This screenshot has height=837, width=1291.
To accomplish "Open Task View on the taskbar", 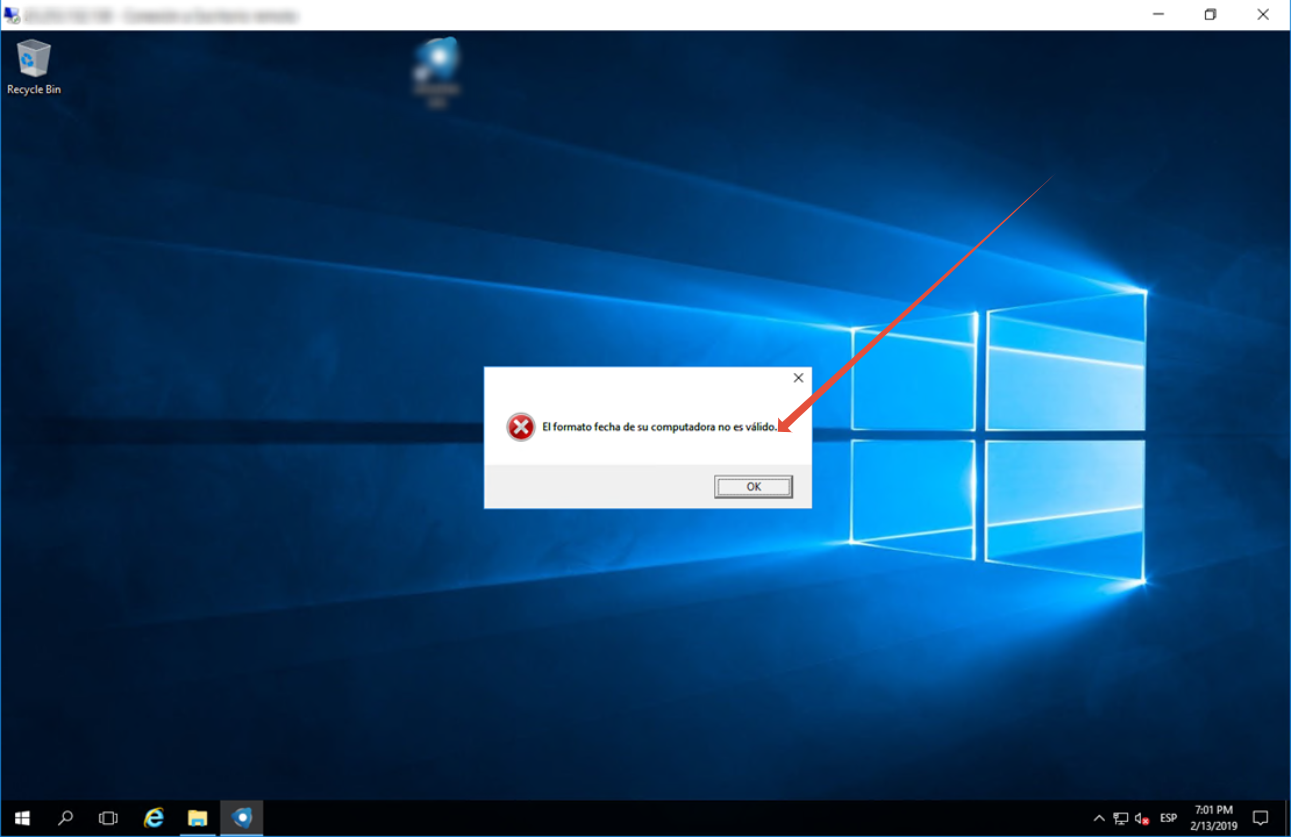I will click(108, 818).
